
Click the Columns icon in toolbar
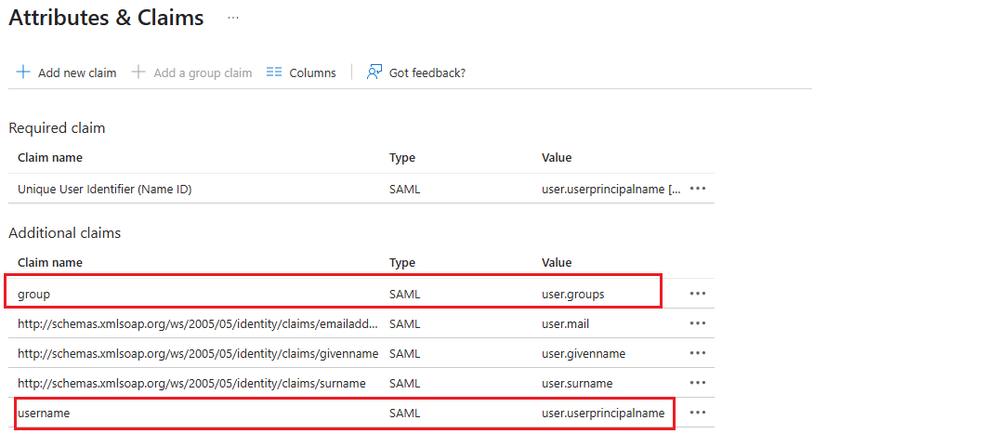pyautogui.click(x=274, y=72)
